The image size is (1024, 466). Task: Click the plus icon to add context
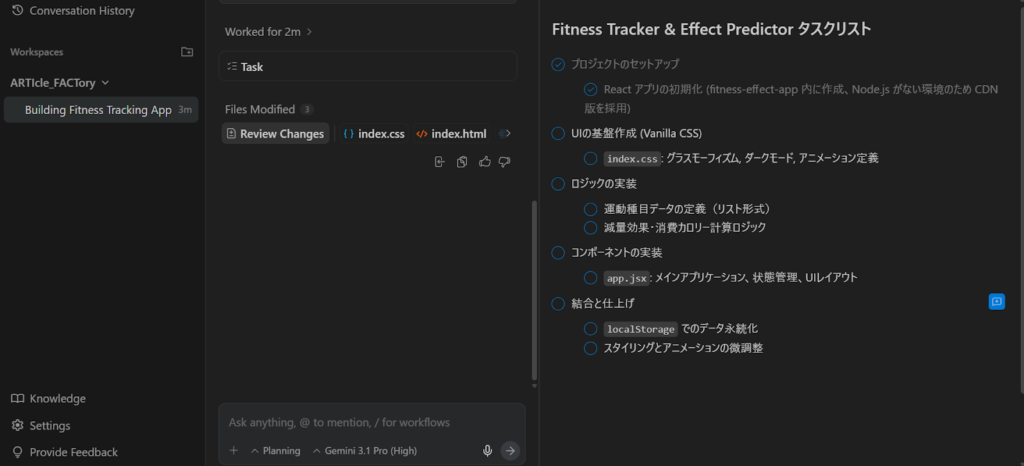click(234, 450)
